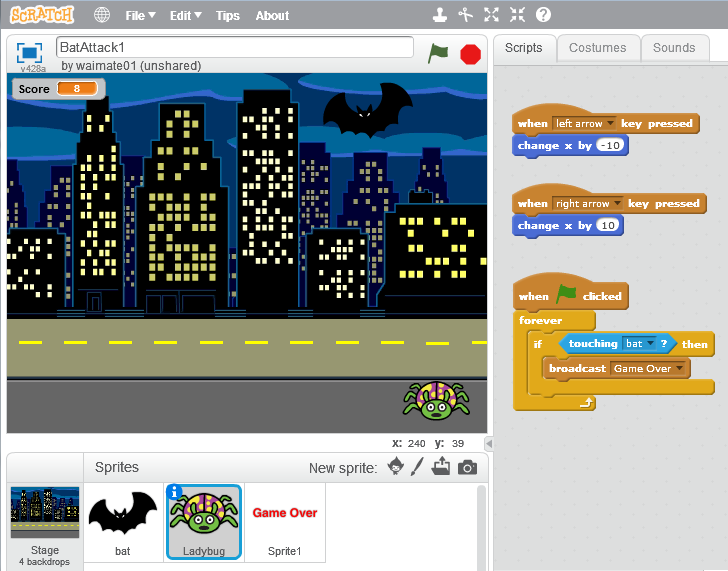Open the language globe menu
The width and height of the screenshot is (728, 571).
102,15
